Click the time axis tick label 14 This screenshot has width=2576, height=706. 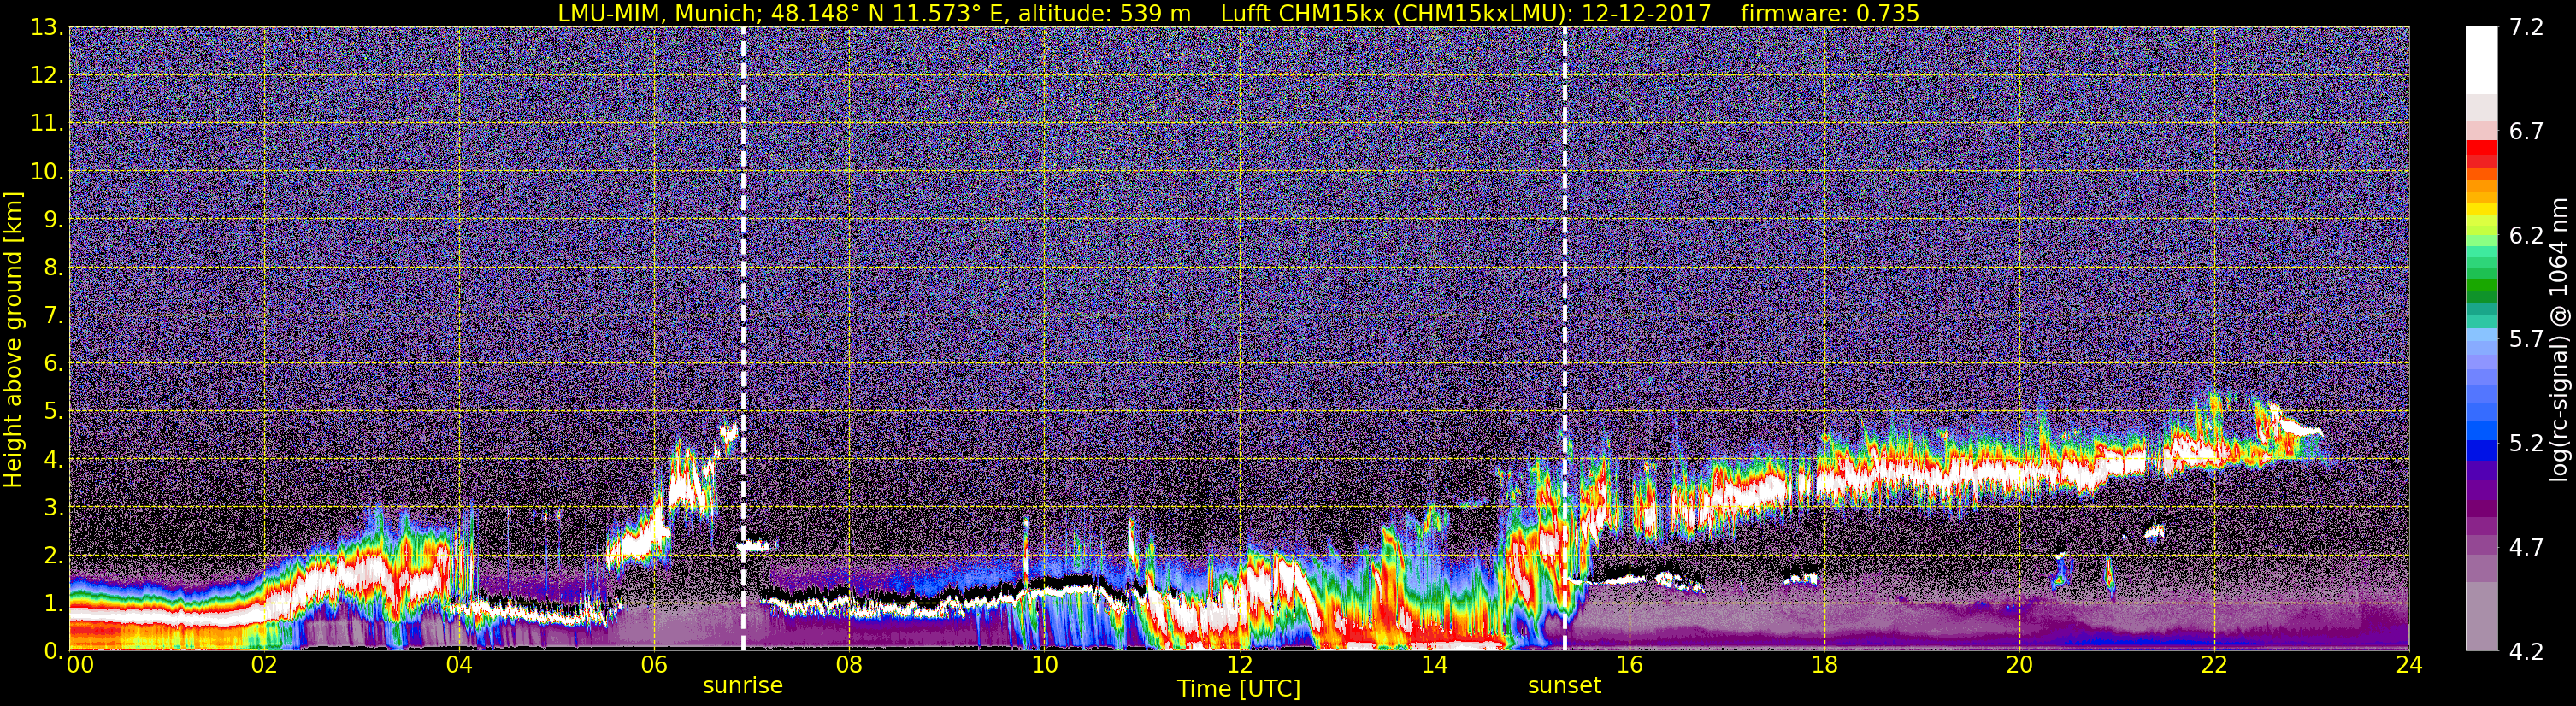point(1434,665)
